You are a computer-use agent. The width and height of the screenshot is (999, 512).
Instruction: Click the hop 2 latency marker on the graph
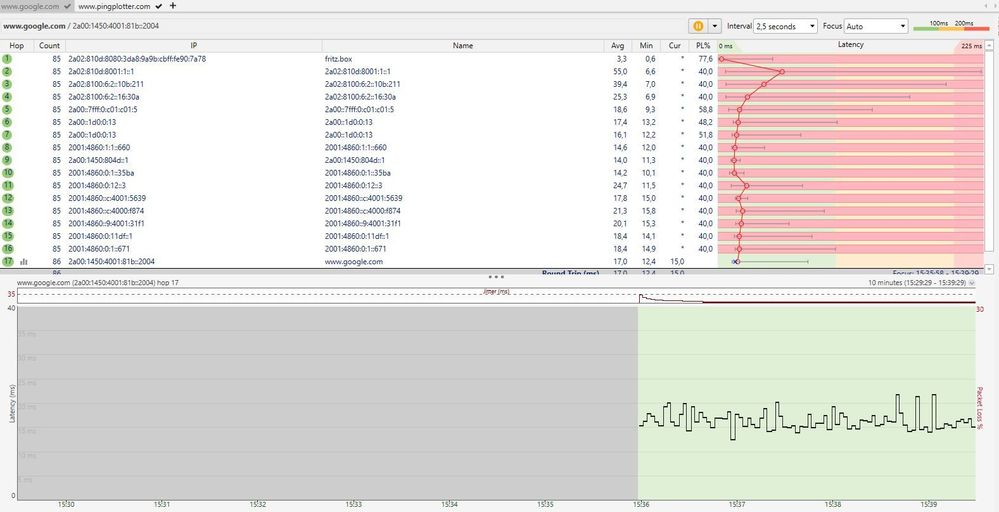tap(782, 71)
